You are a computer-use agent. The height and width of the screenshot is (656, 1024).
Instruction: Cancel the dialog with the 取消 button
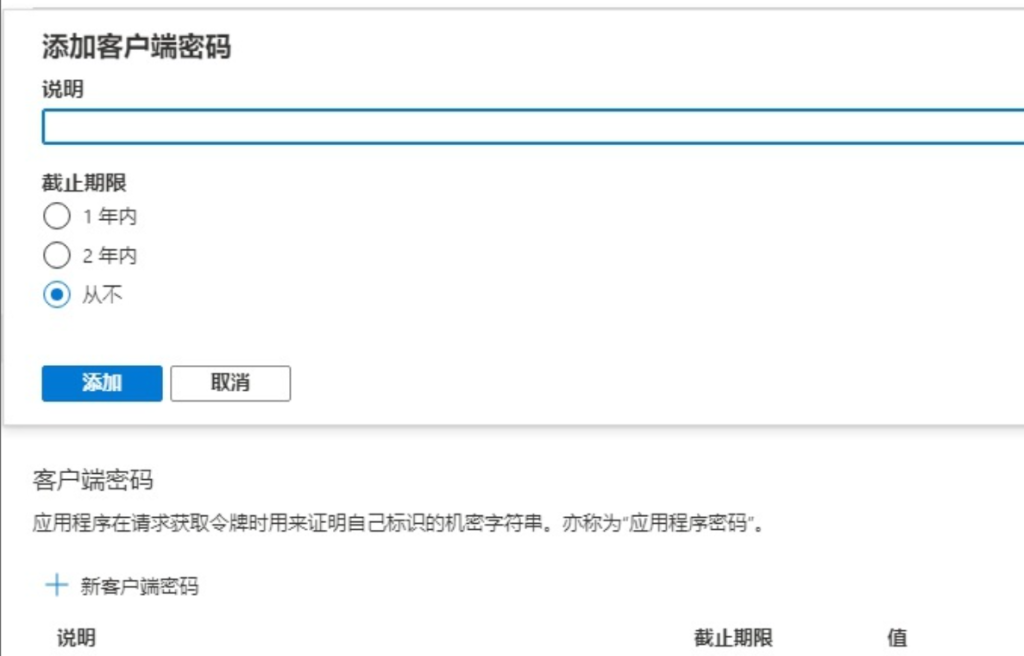(x=233, y=383)
